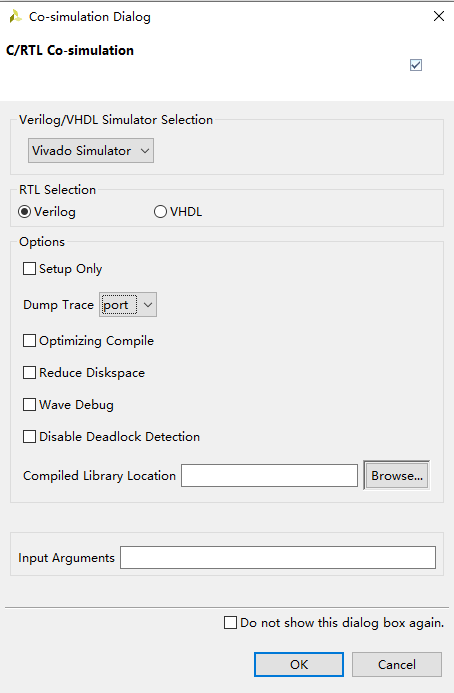Check Do not show this dialog box again
Viewport: 454px width, 693px height.
230,623
